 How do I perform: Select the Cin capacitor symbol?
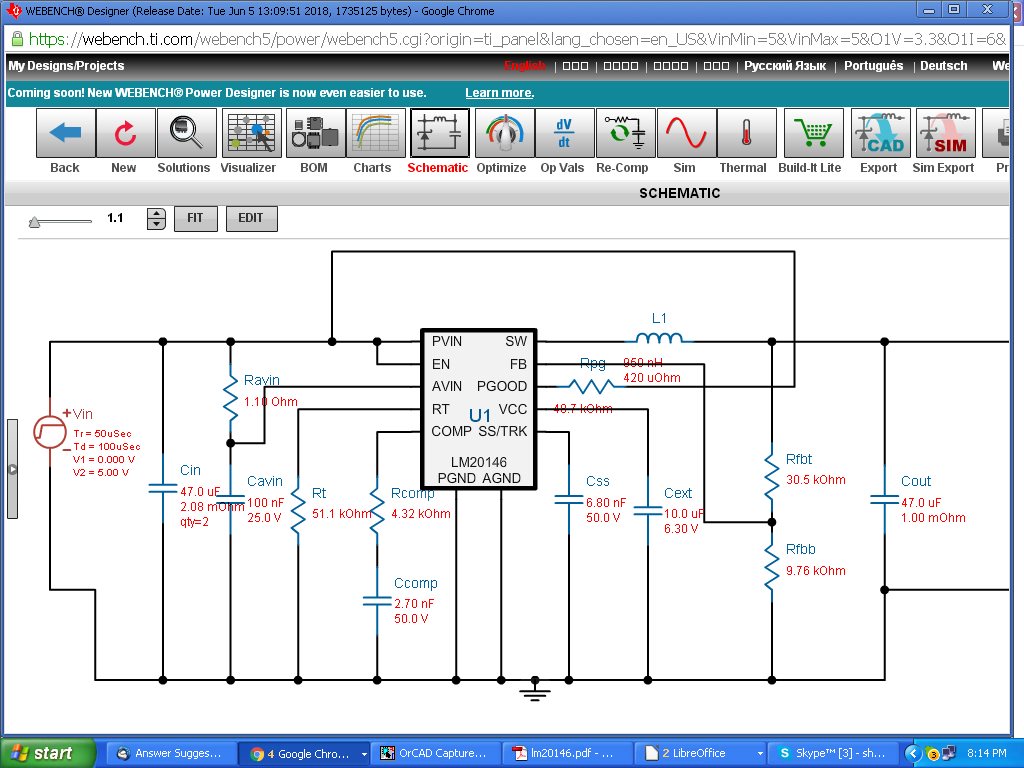[163, 488]
